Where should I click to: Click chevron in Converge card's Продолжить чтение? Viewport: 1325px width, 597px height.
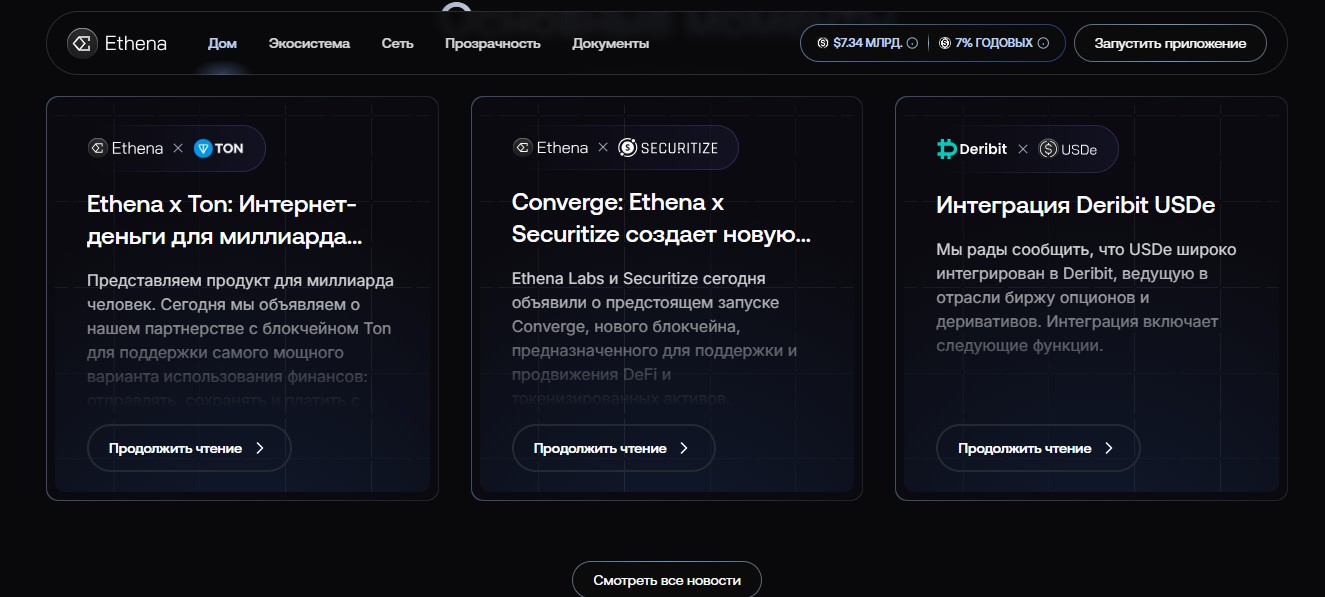[684, 448]
